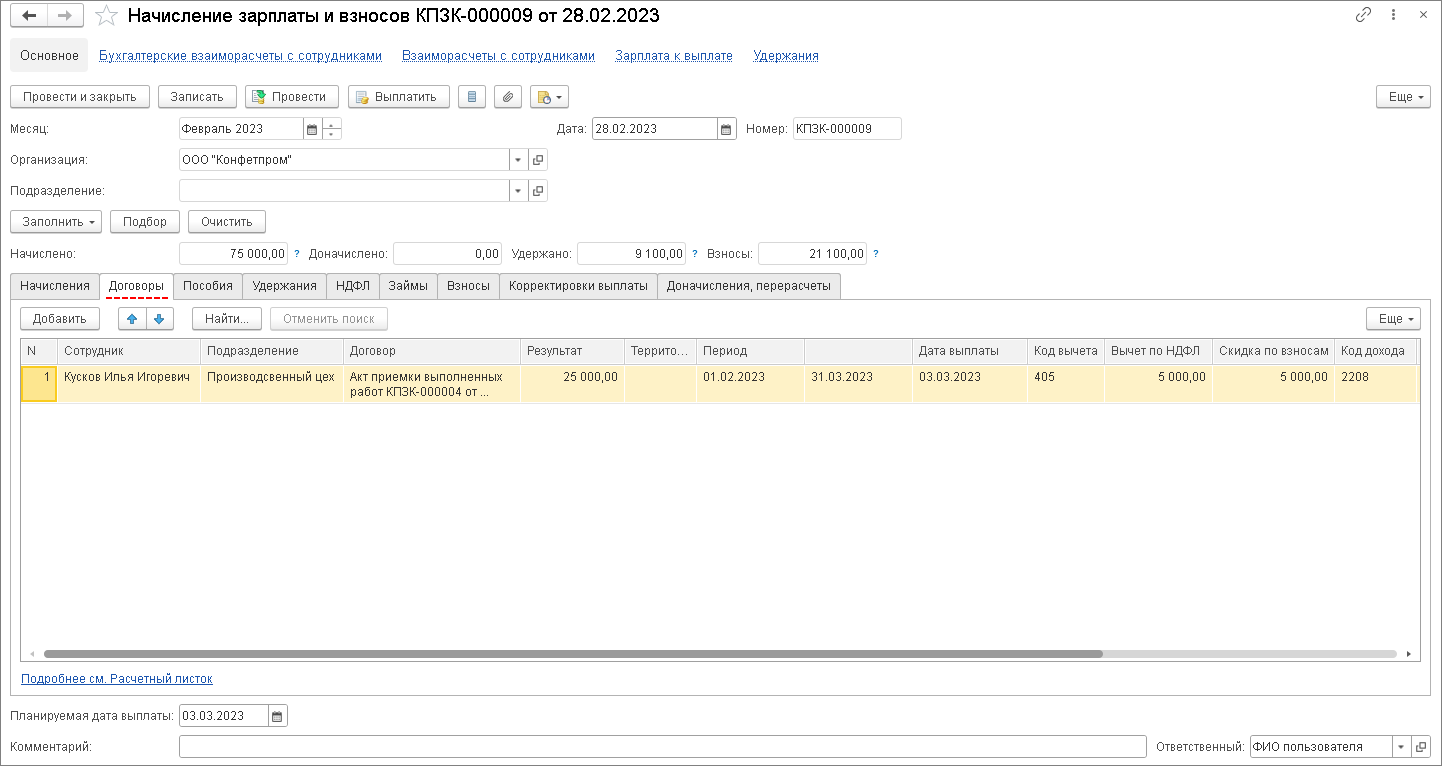
Task: Open the top Еще menu
Action: 1403,97
